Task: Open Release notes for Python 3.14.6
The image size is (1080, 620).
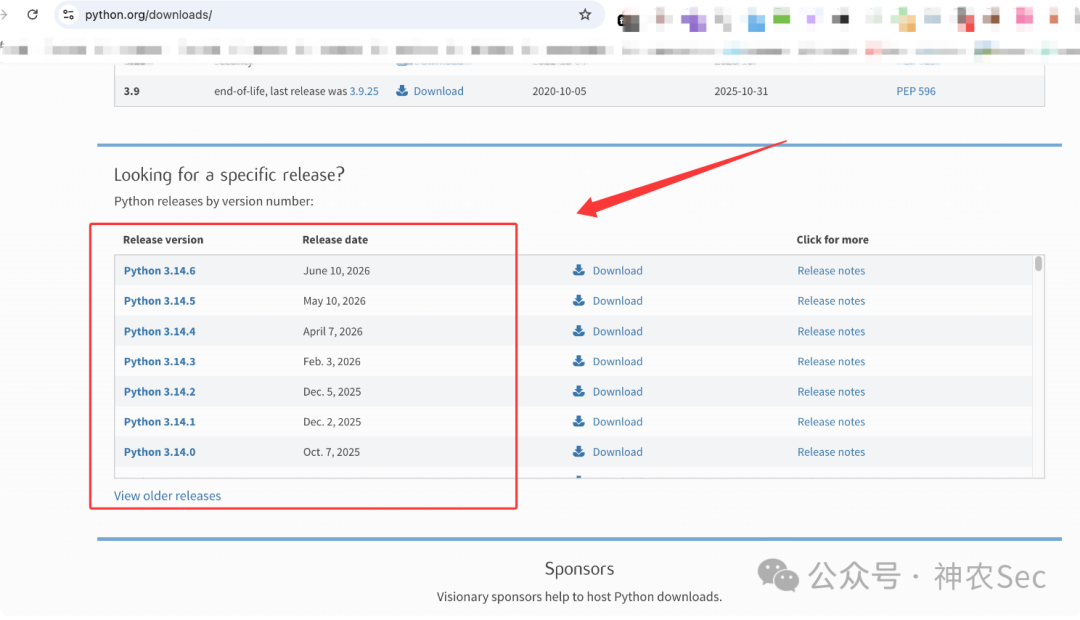Action: (x=831, y=271)
